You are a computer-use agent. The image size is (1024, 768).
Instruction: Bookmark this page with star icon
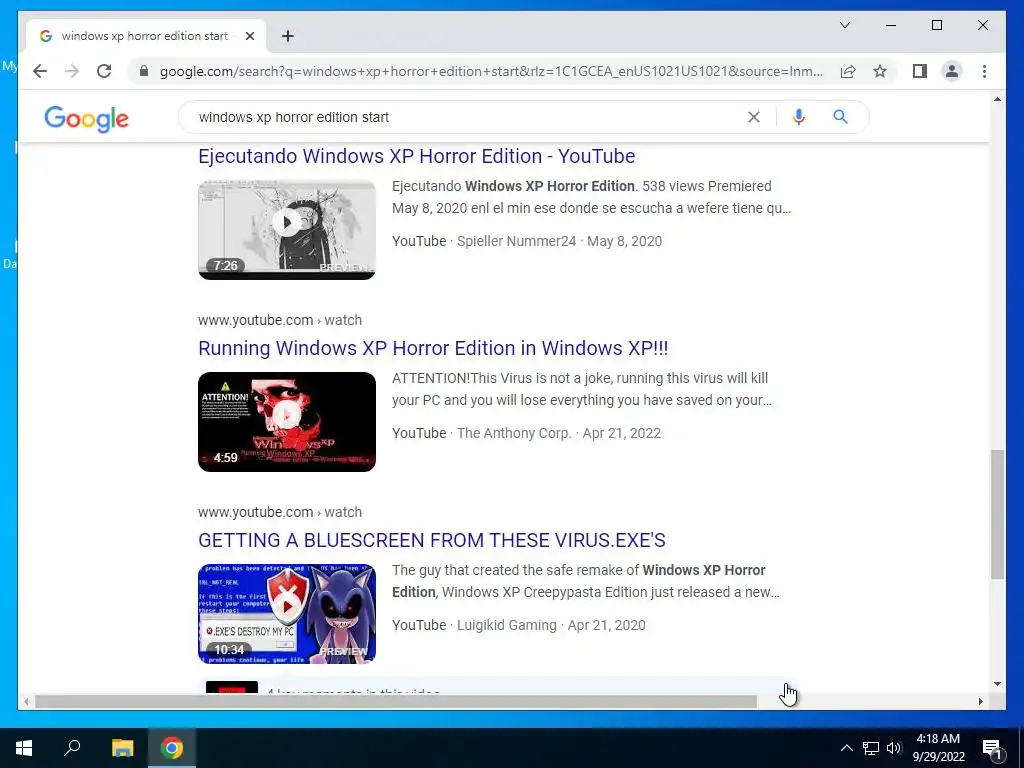point(880,71)
